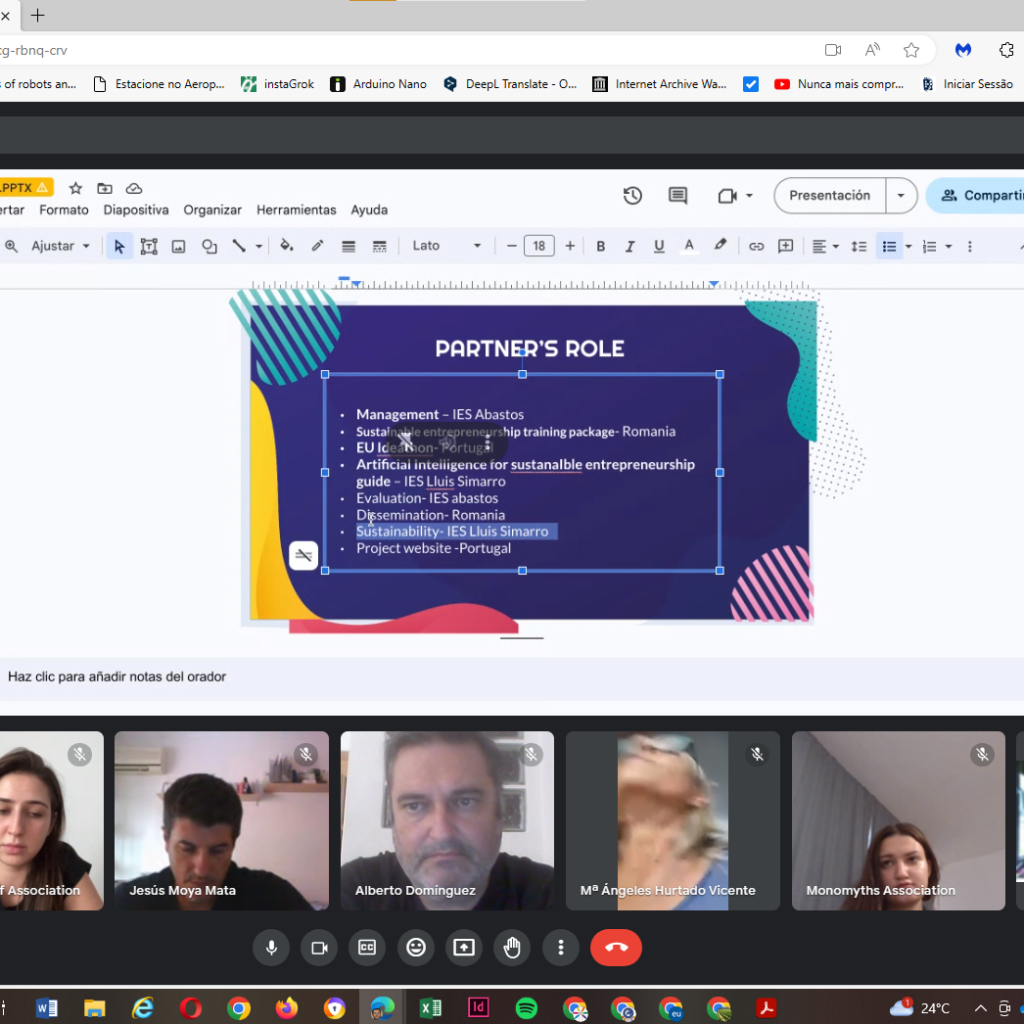Turn the camera on or off

[319, 947]
